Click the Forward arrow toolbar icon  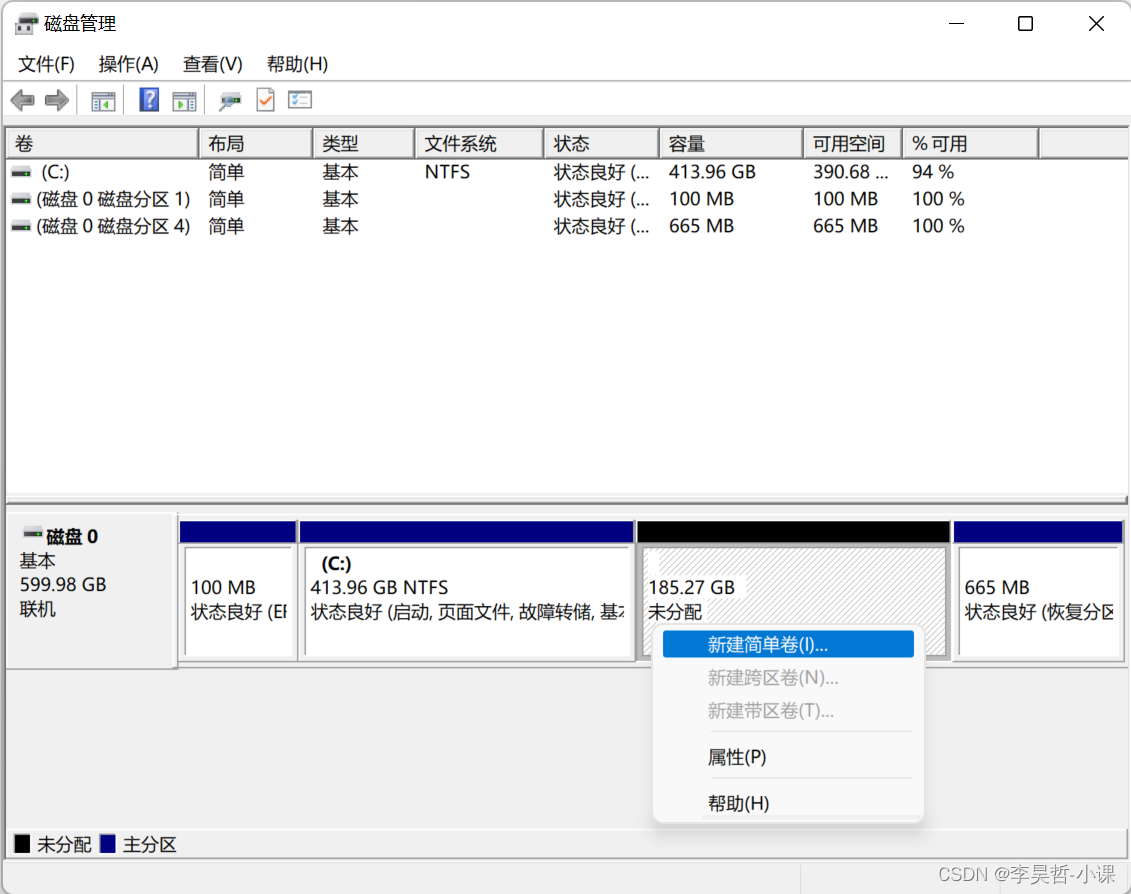(57, 100)
